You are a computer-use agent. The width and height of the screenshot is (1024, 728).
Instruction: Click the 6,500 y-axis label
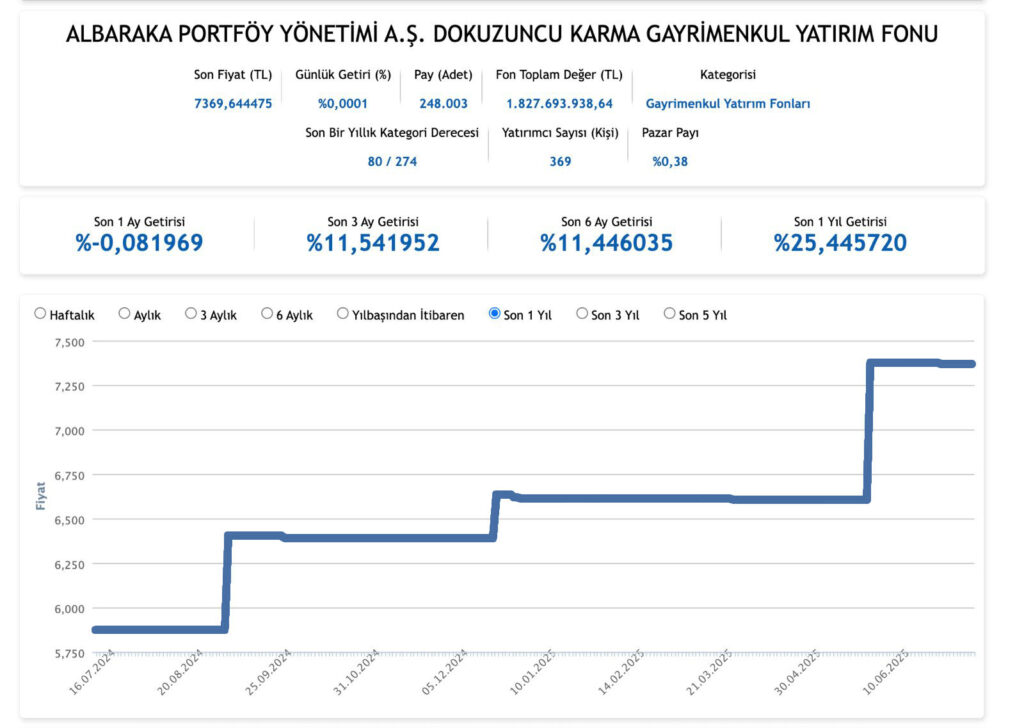click(x=69, y=520)
